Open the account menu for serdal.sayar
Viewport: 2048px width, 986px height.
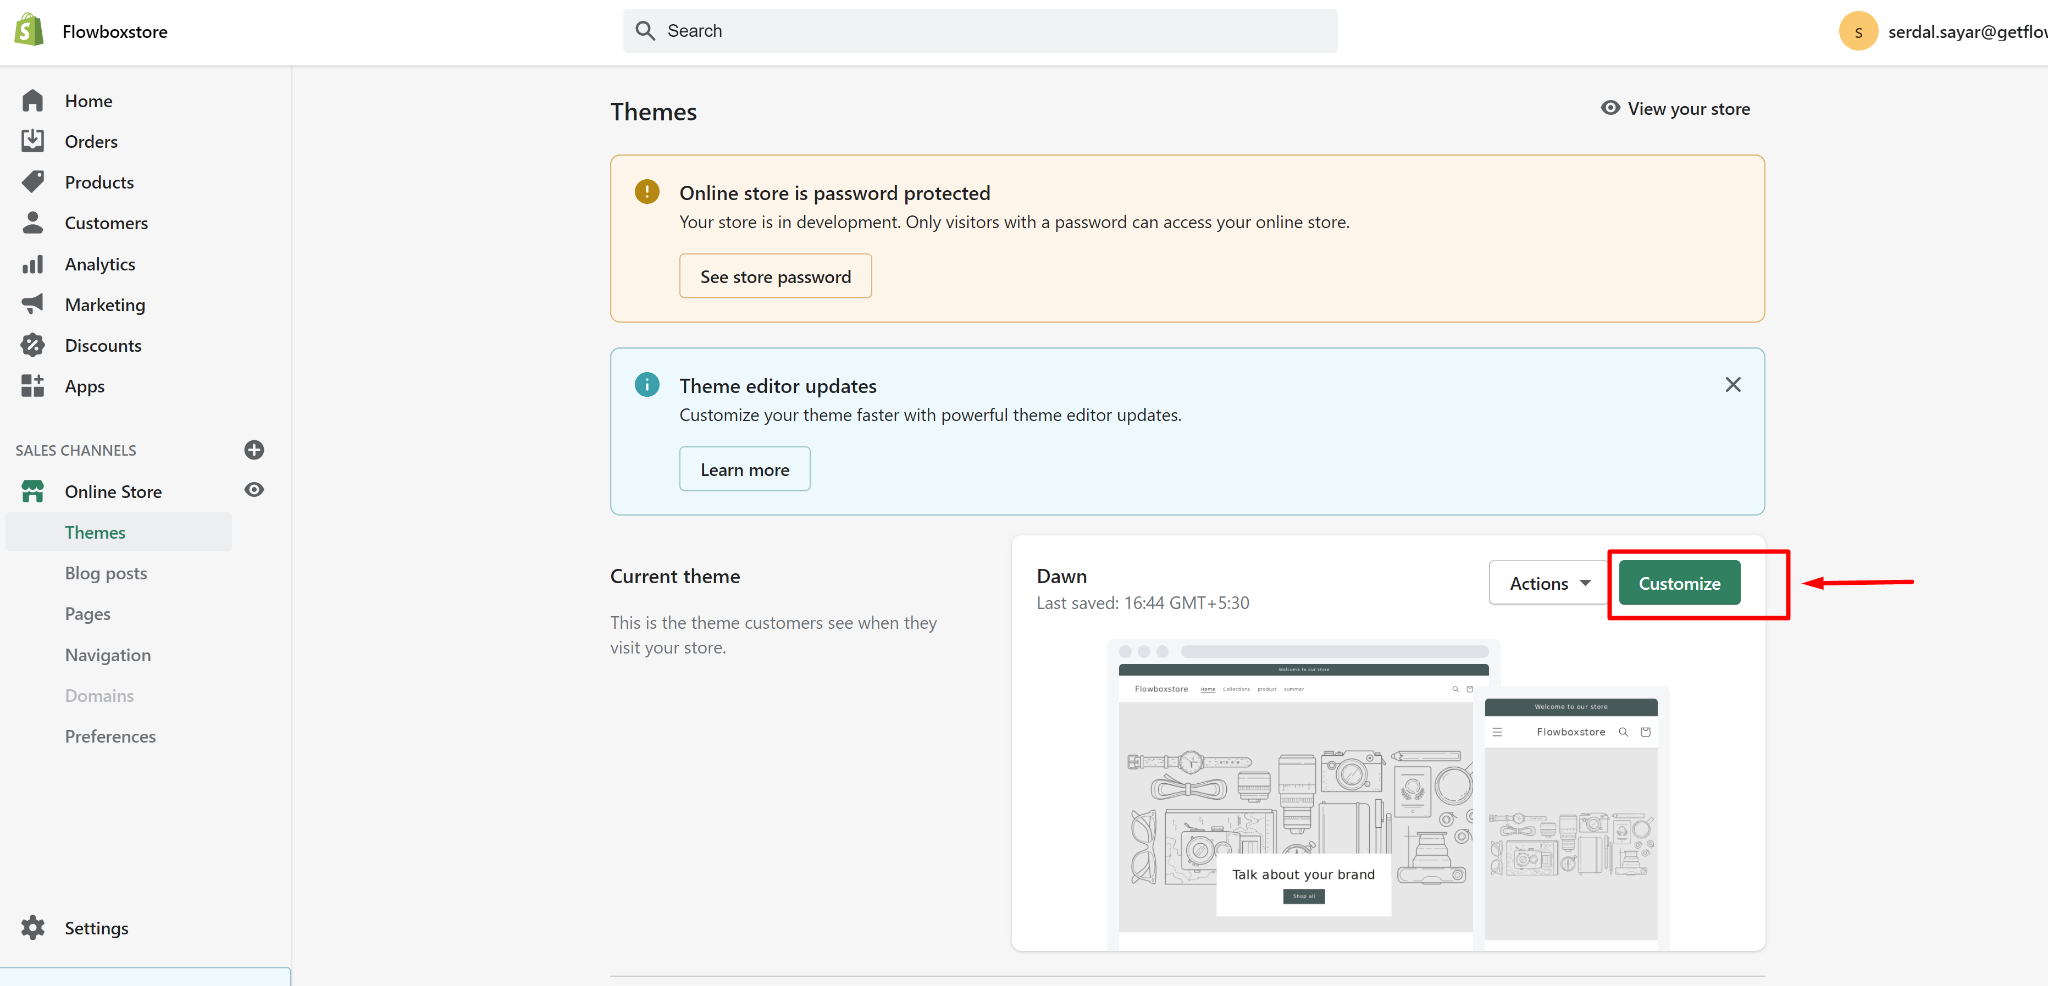[1940, 32]
